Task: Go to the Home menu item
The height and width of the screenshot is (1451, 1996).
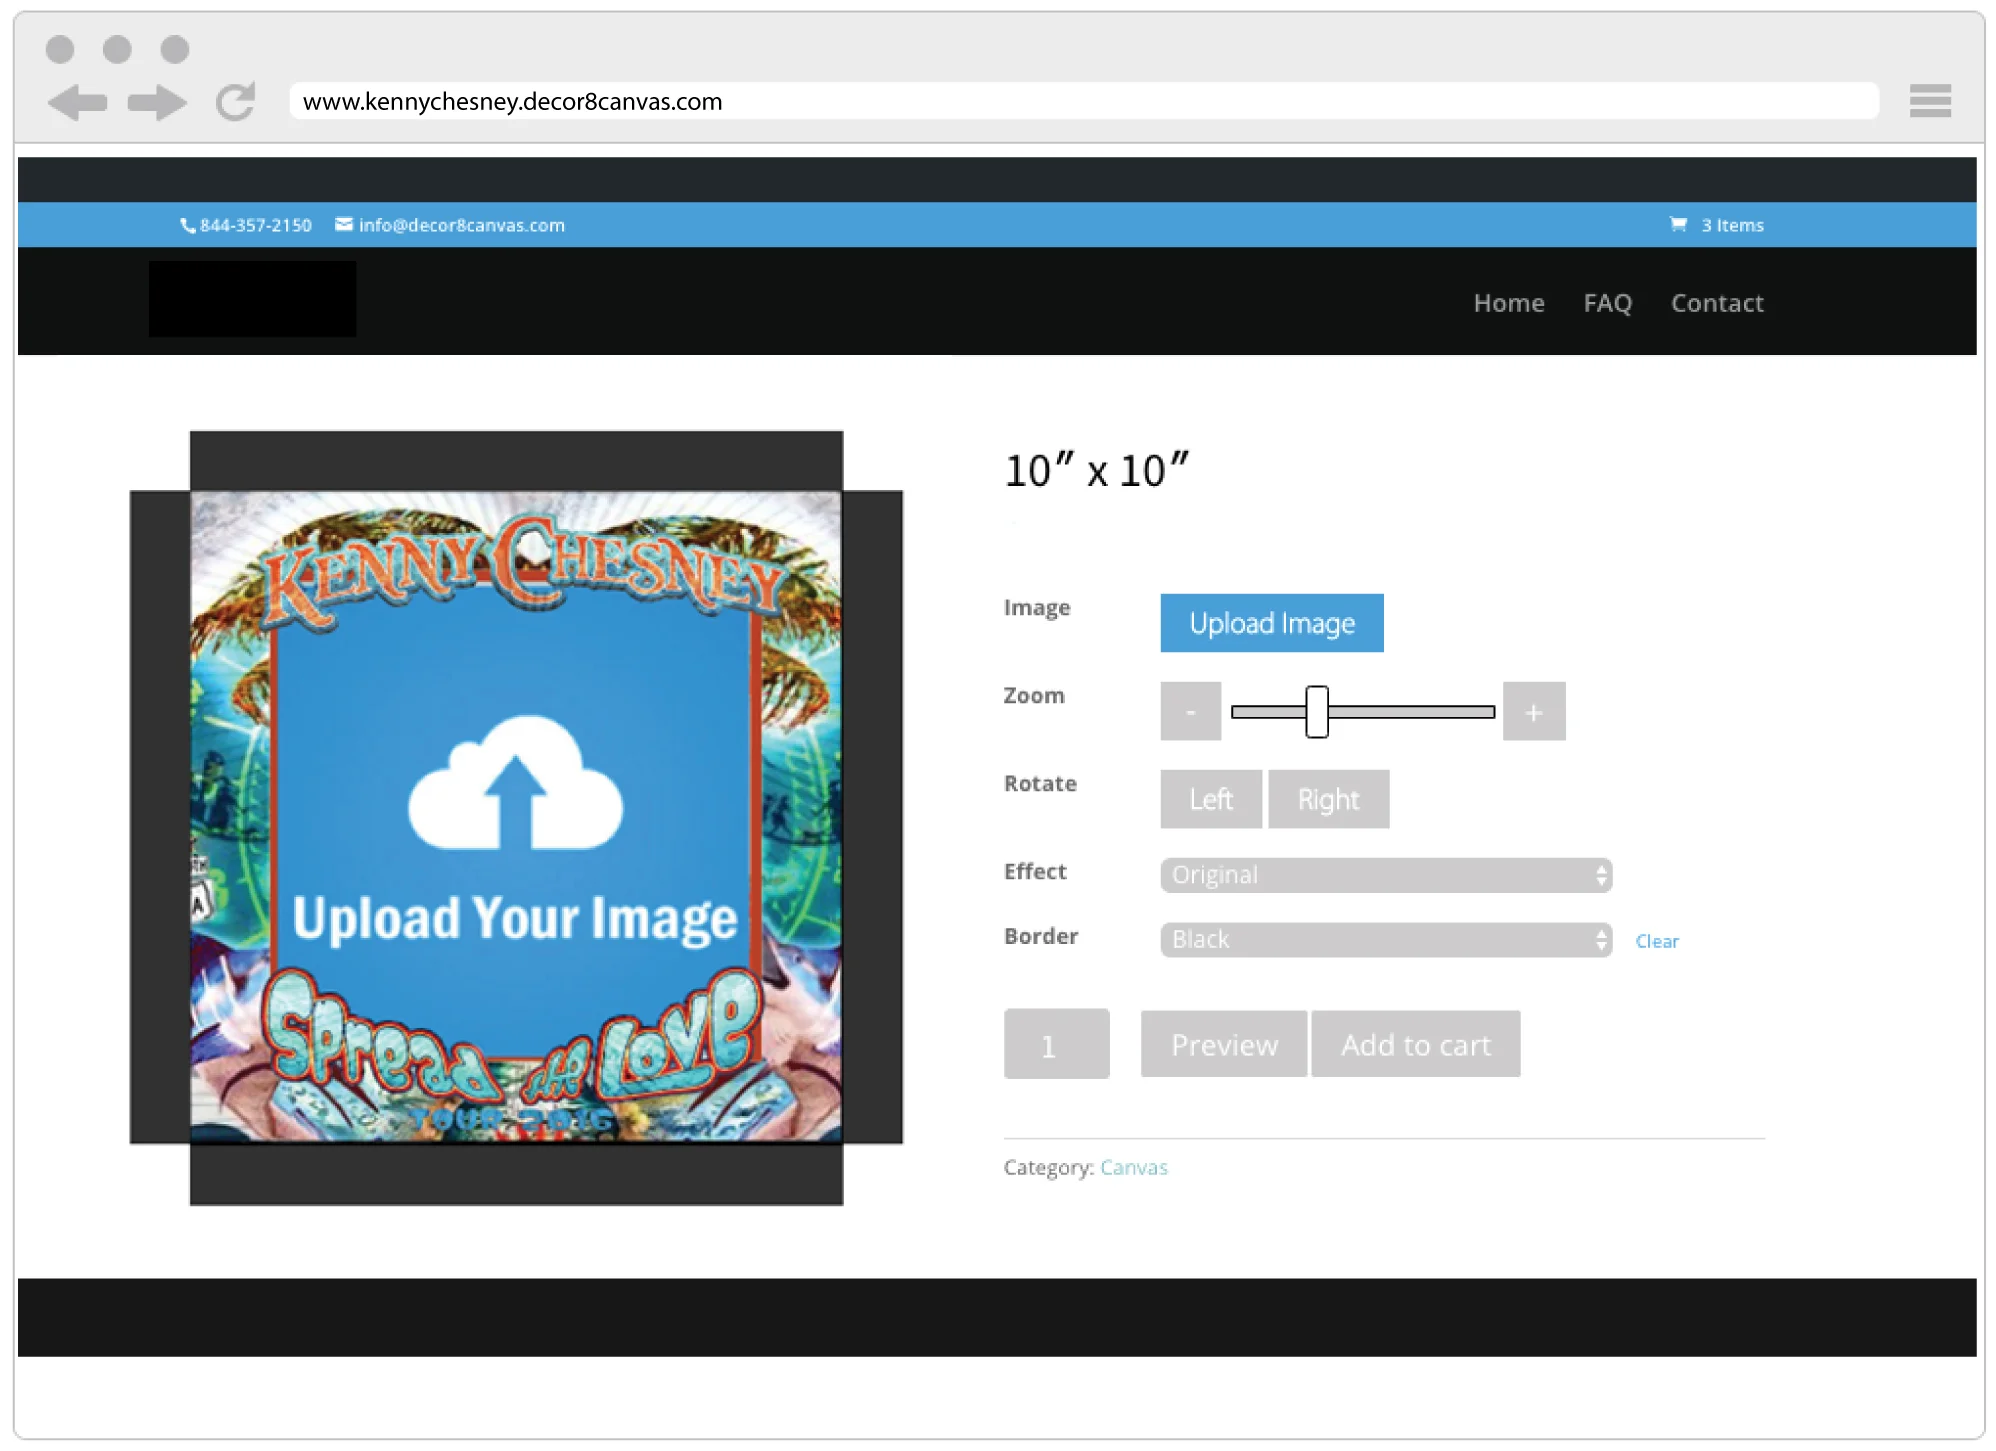Action: point(1508,303)
